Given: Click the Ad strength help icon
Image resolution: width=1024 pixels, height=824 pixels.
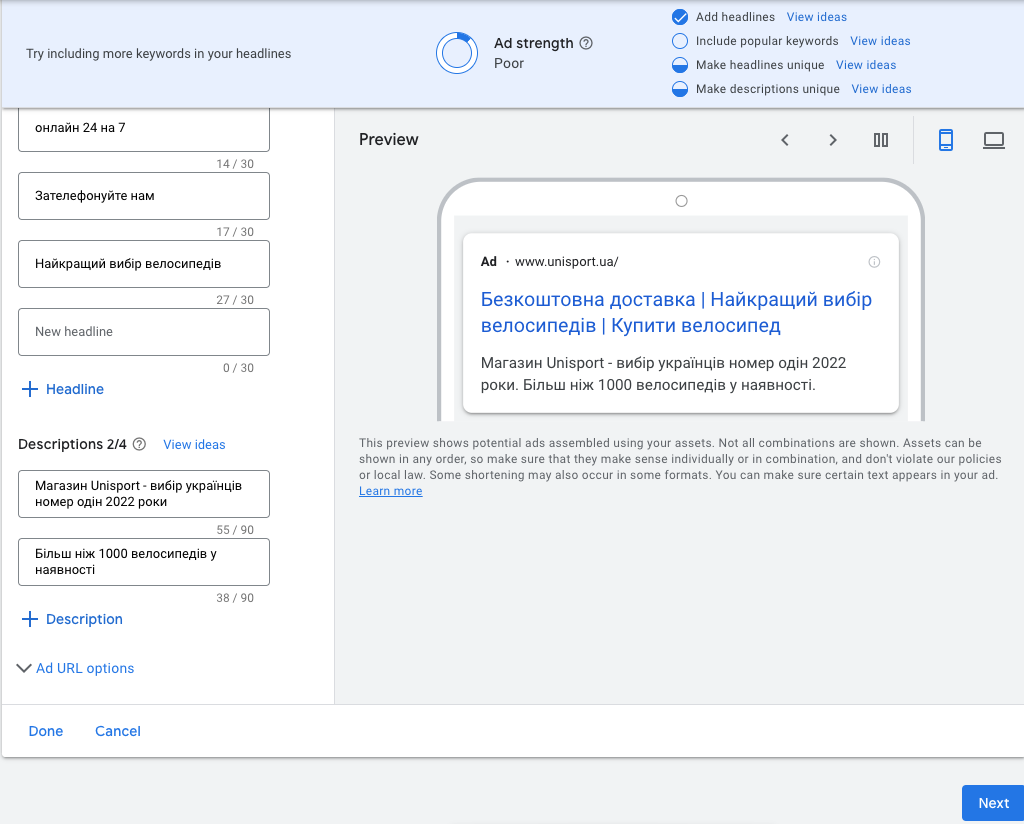Looking at the screenshot, I should (x=586, y=43).
